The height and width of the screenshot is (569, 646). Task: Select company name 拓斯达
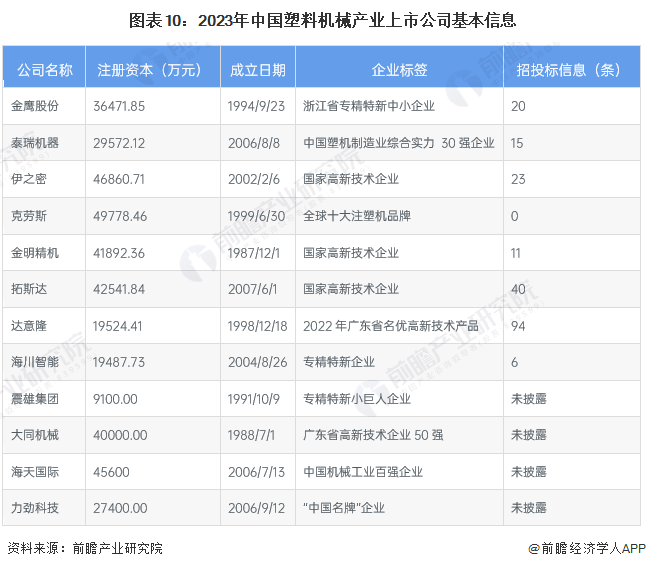pyautogui.click(x=29, y=289)
